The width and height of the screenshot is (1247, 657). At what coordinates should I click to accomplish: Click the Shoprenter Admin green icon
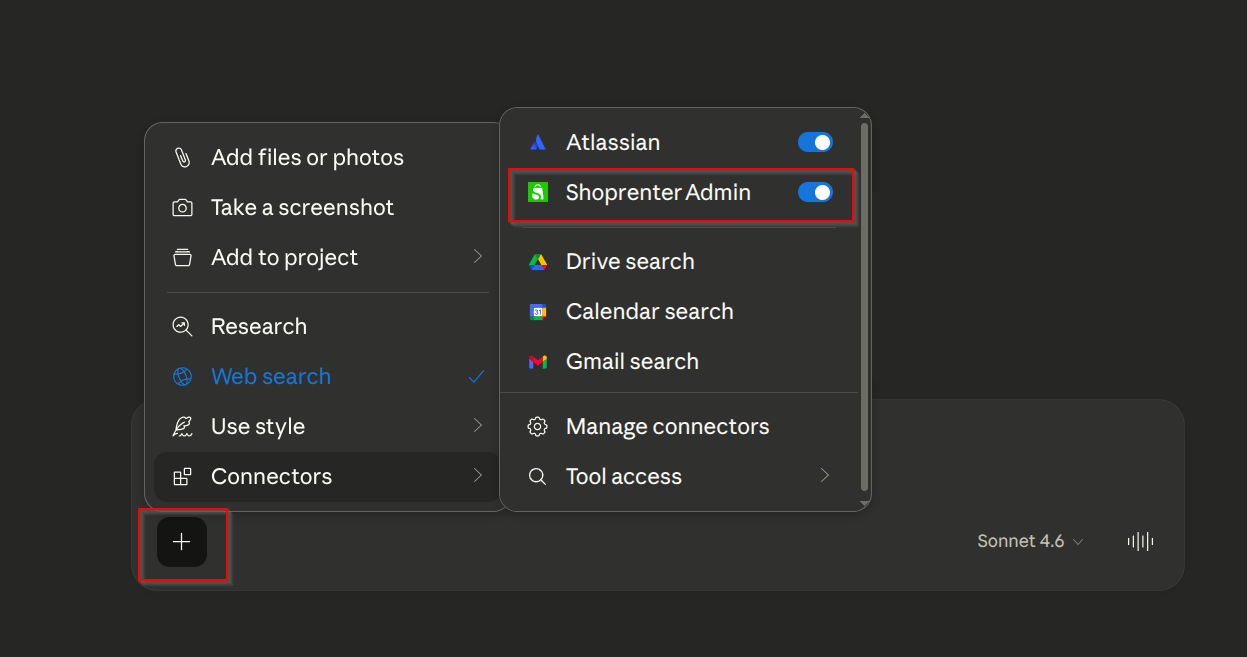(x=538, y=192)
